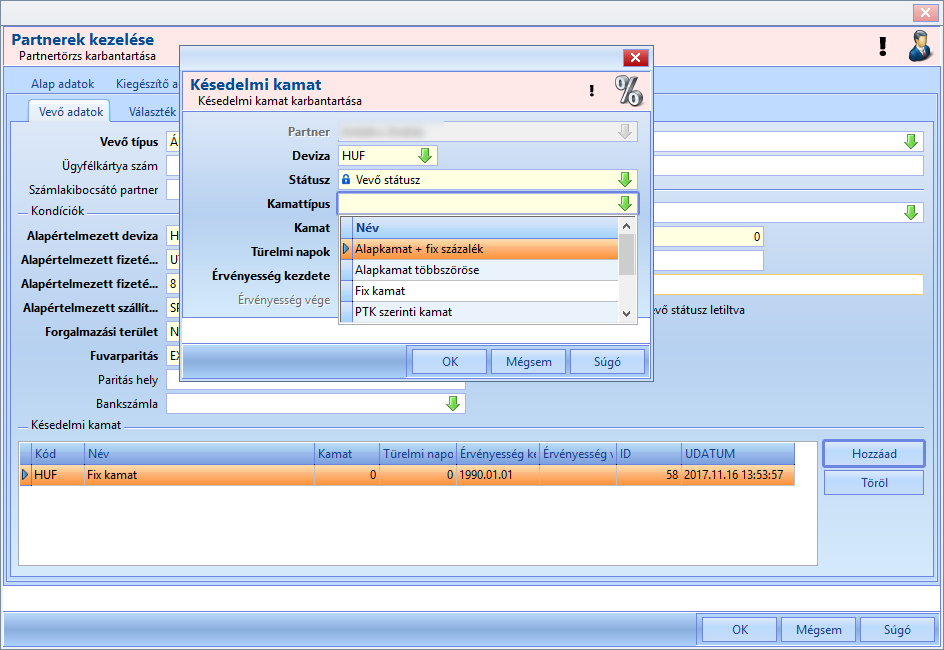Select the HUF Fix kamat table row
This screenshot has height=650, width=944.
pyautogui.click(x=407, y=475)
